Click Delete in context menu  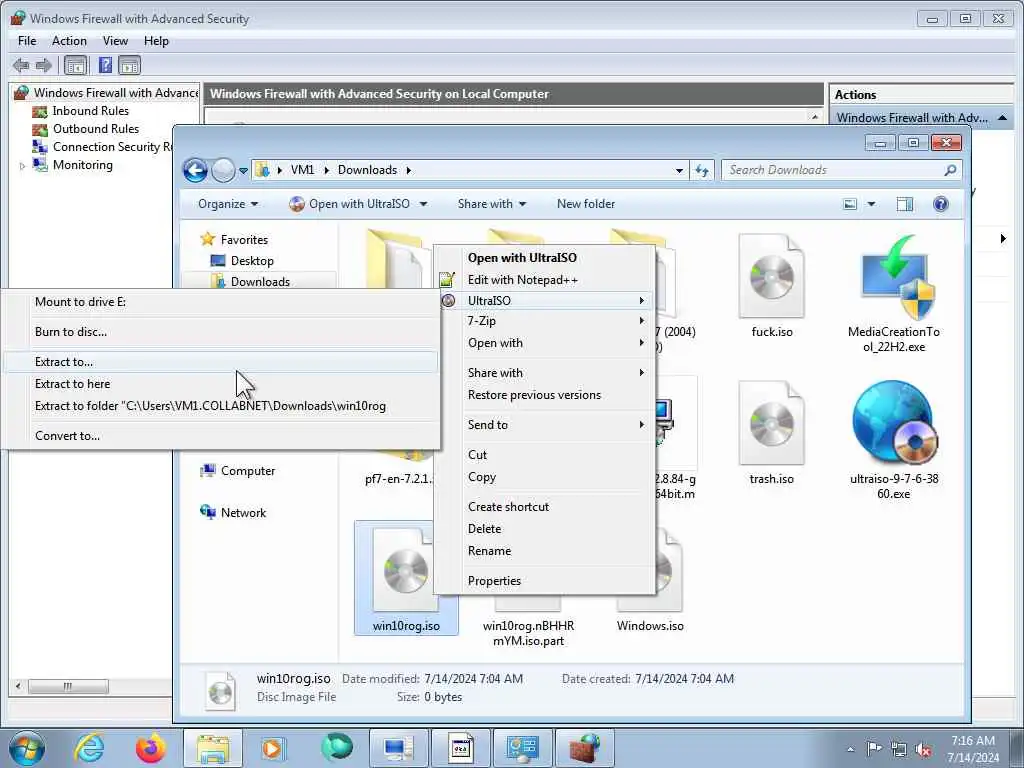[x=545, y=529]
